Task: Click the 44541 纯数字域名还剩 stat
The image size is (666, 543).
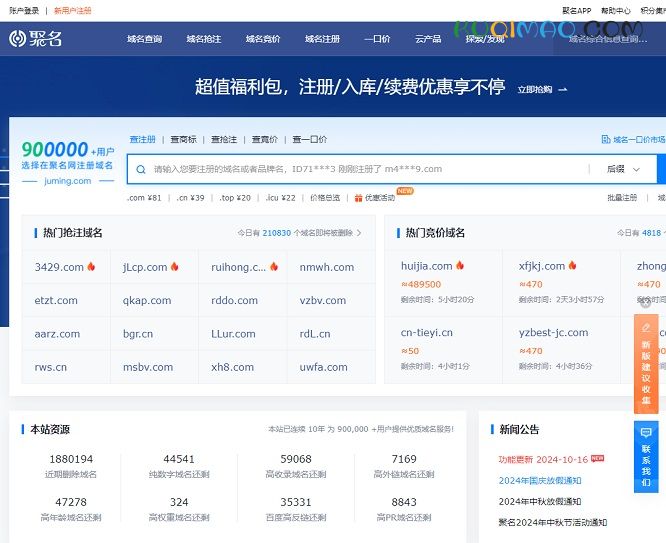Action: click(x=179, y=466)
